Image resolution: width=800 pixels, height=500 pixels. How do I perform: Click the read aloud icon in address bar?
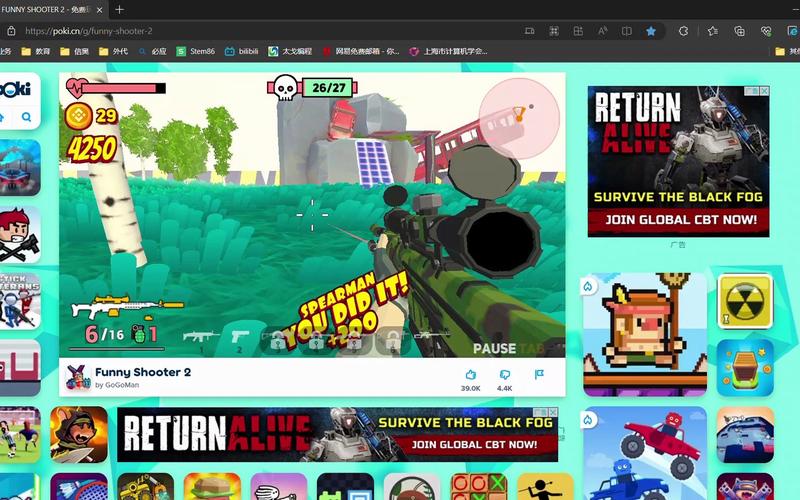click(x=603, y=31)
